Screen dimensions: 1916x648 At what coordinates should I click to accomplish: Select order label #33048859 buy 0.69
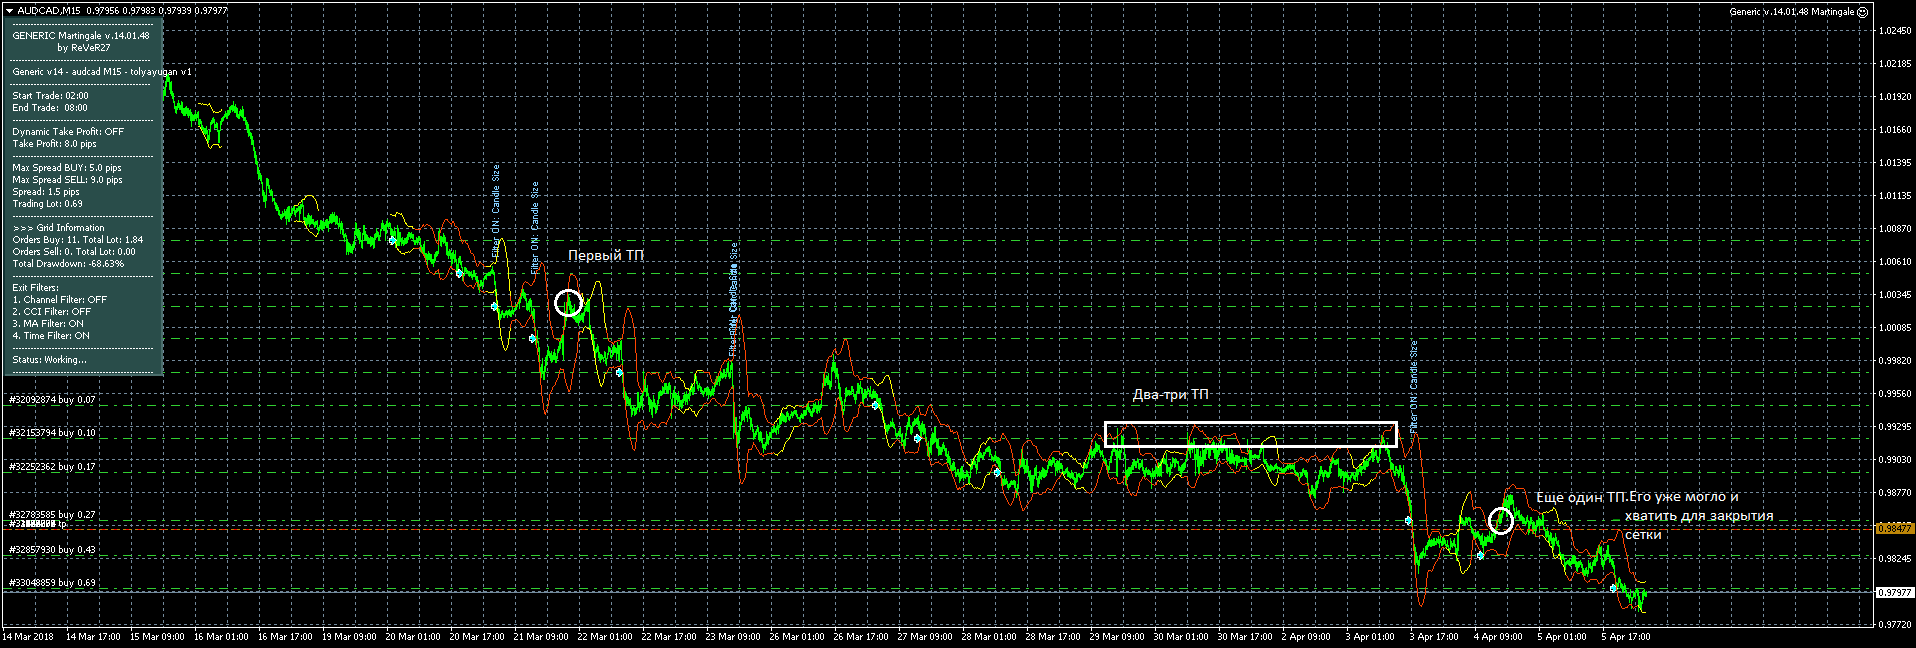click(52, 583)
